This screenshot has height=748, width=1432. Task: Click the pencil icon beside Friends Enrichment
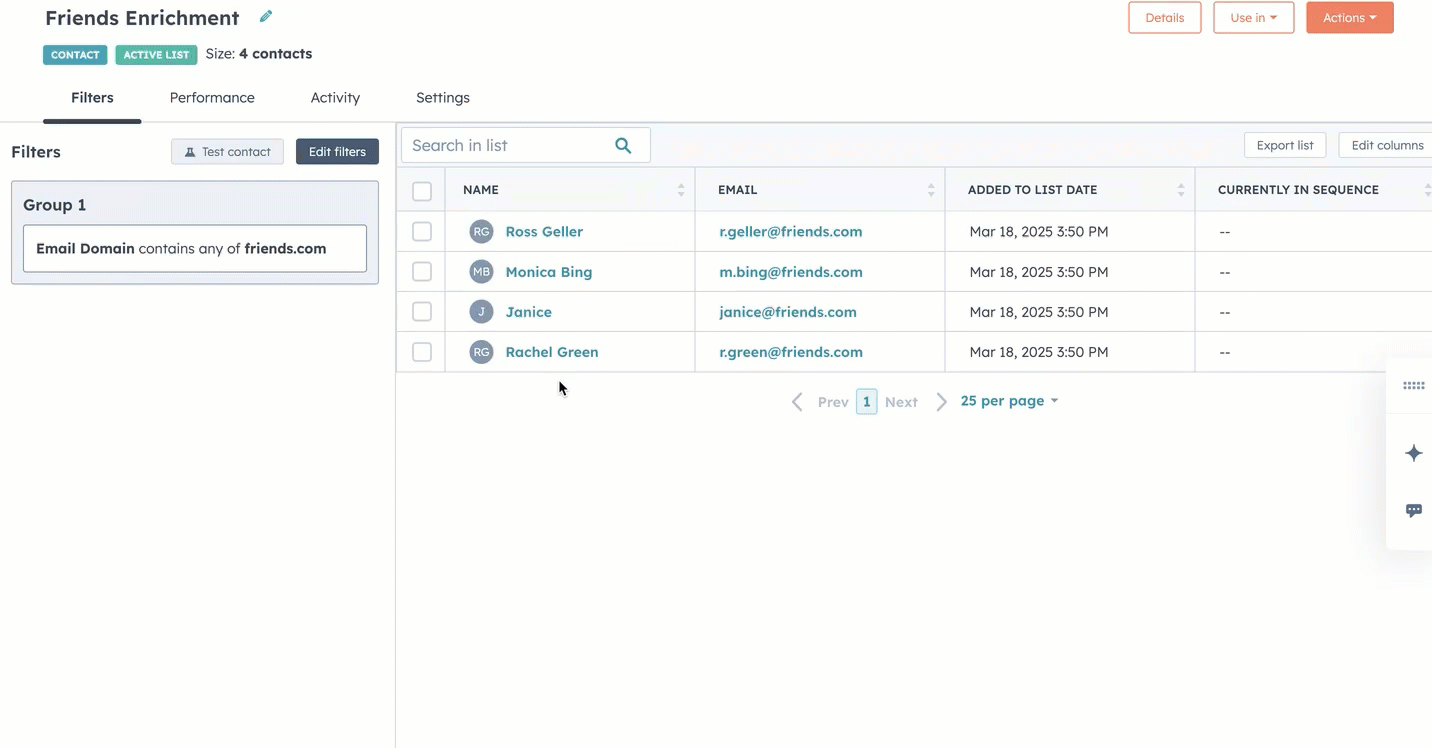[x=266, y=17]
